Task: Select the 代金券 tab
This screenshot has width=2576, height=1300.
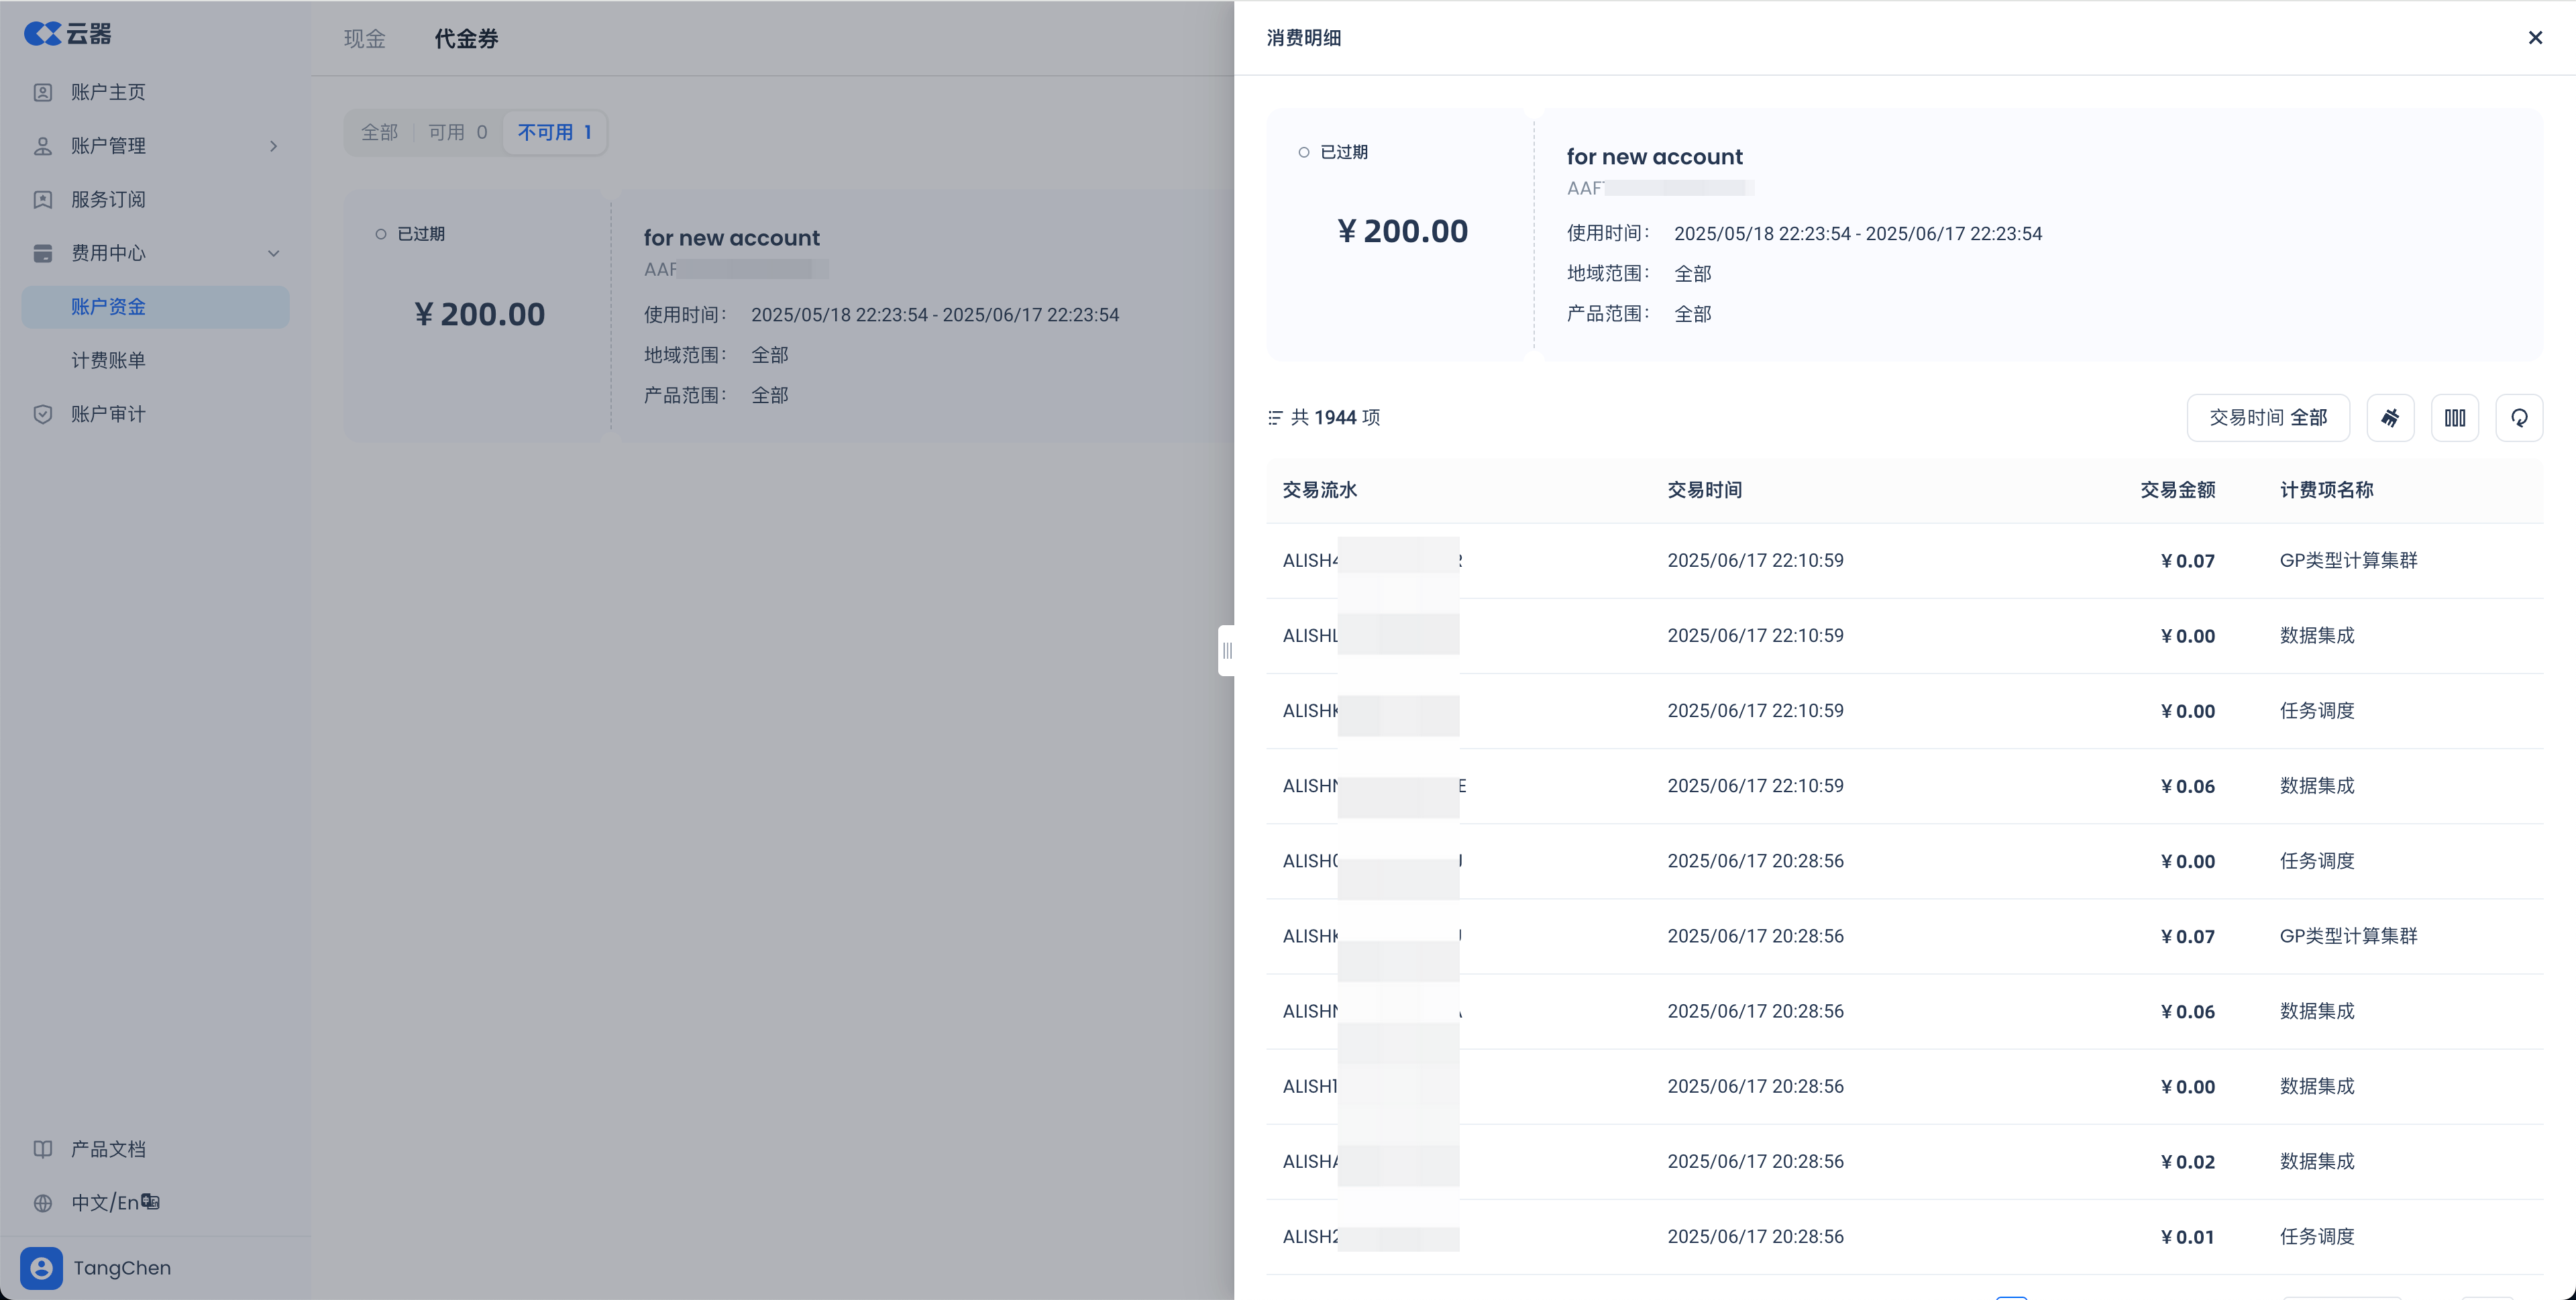Action: coord(466,39)
